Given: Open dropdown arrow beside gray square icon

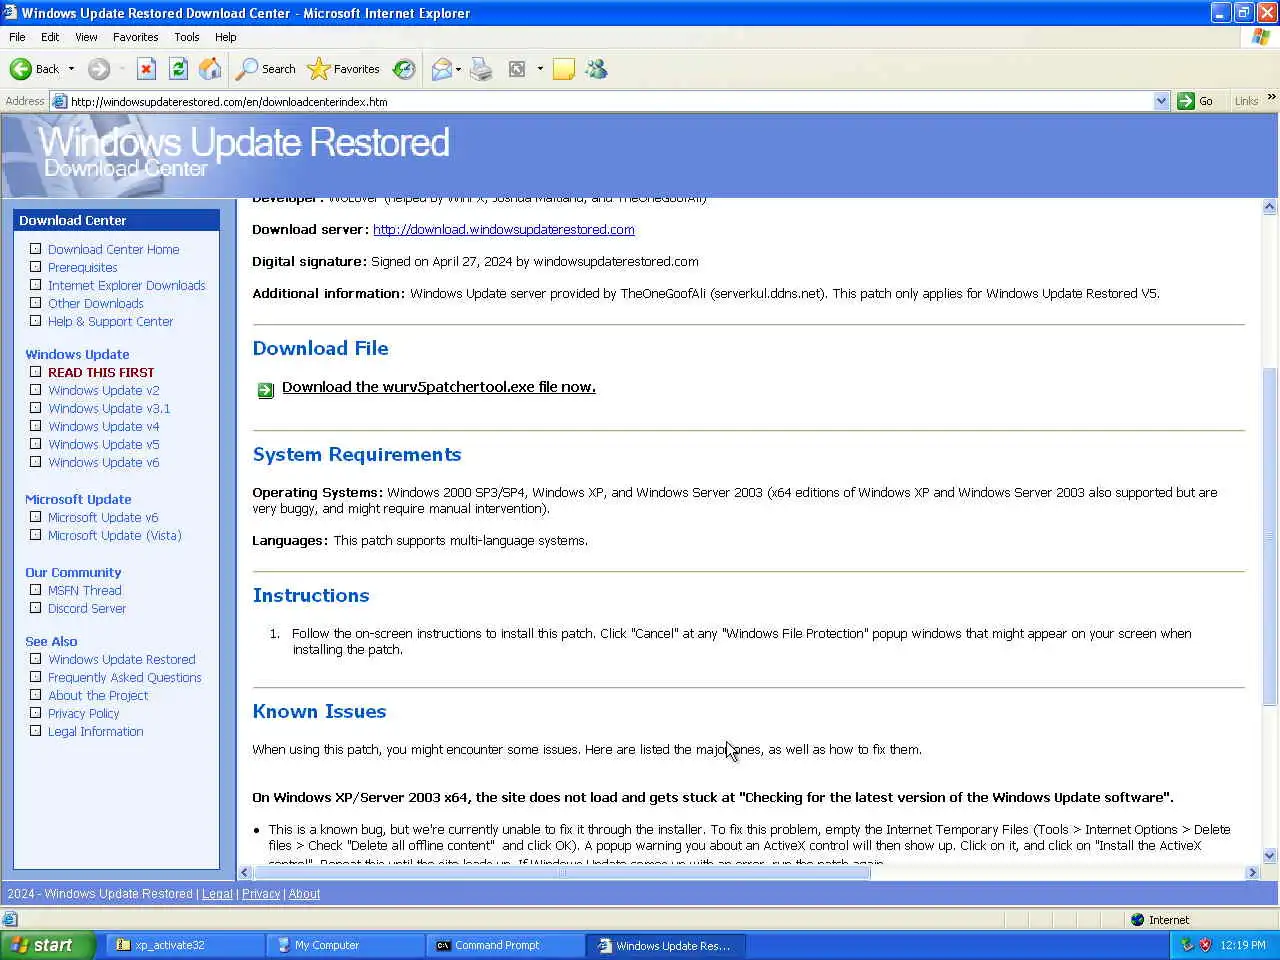Looking at the screenshot, I should point(540,69).
